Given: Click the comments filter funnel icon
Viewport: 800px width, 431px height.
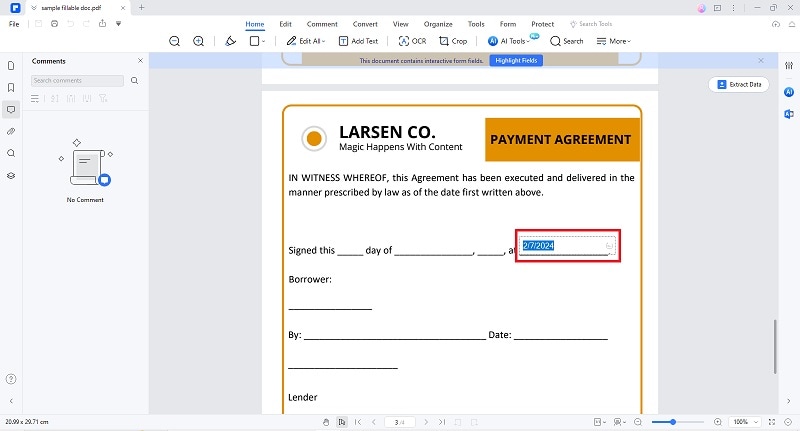Looking at the screenshot, I should [103, 98].
